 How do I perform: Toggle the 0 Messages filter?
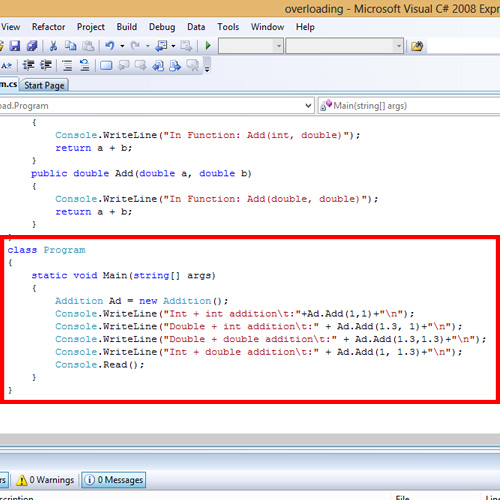(114, 480)
